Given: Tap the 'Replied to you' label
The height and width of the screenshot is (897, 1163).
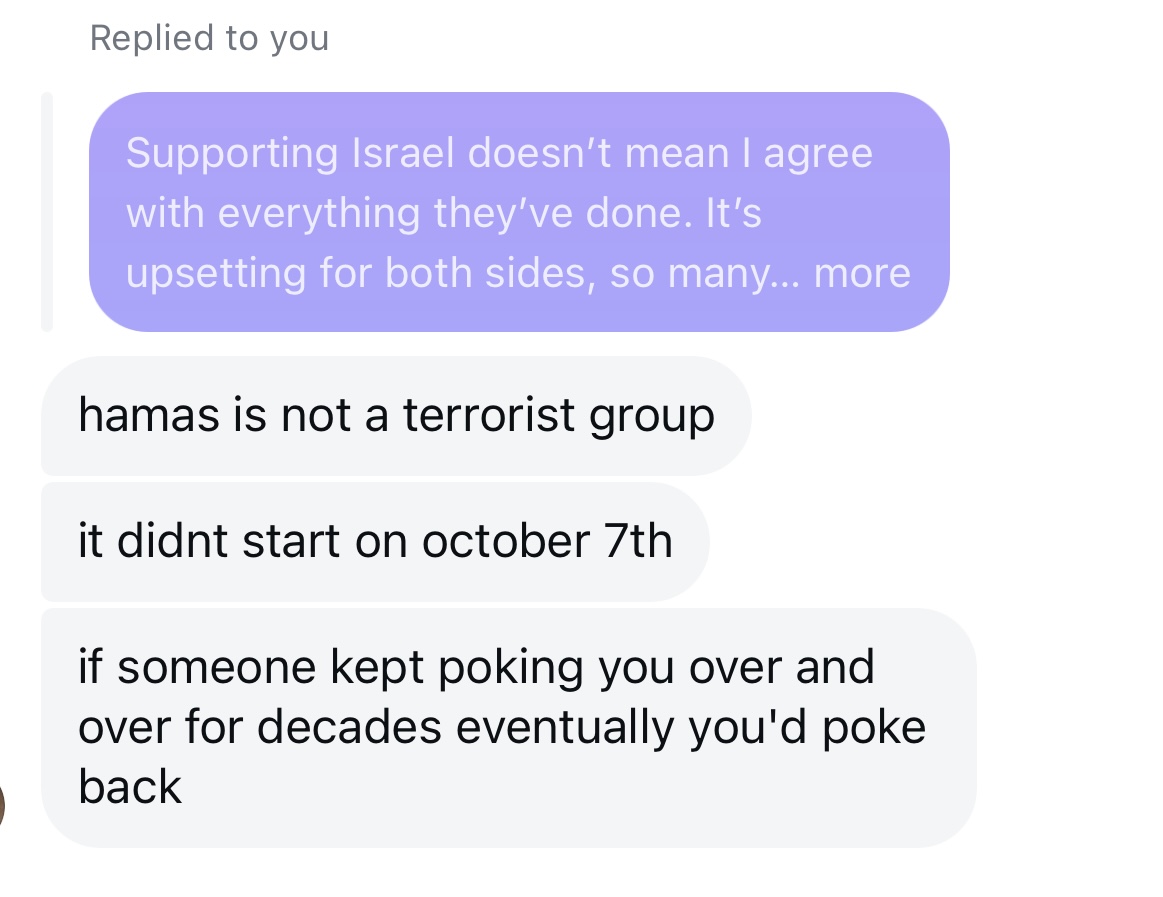Looking at the screenshot, I should point(209,38).
